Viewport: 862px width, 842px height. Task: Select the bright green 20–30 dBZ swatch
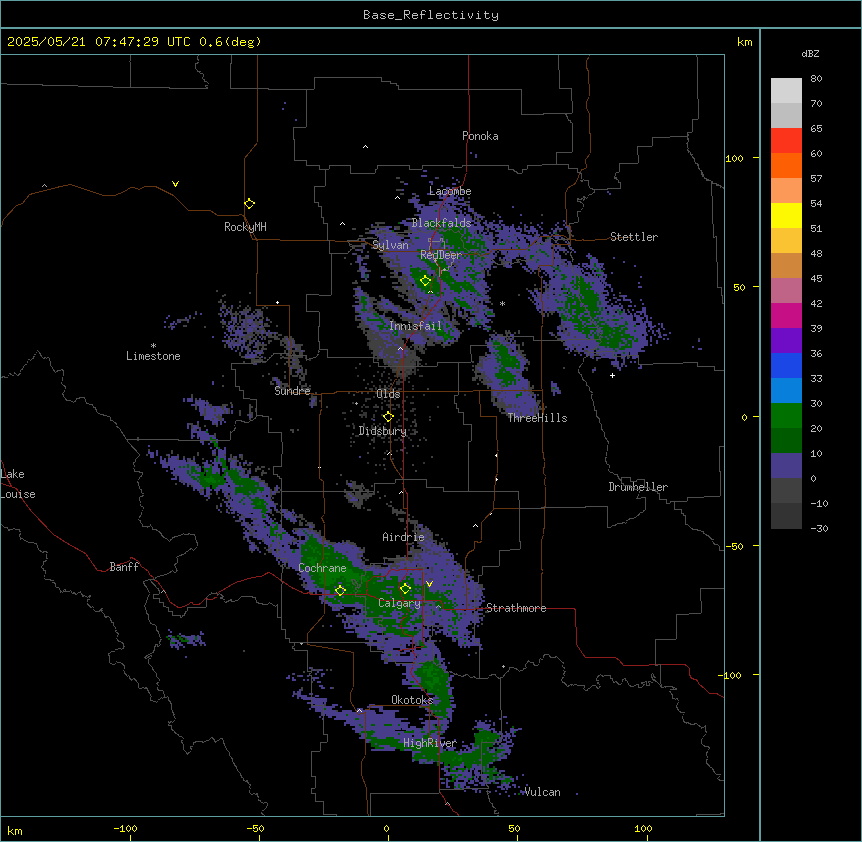pos(786,416)
